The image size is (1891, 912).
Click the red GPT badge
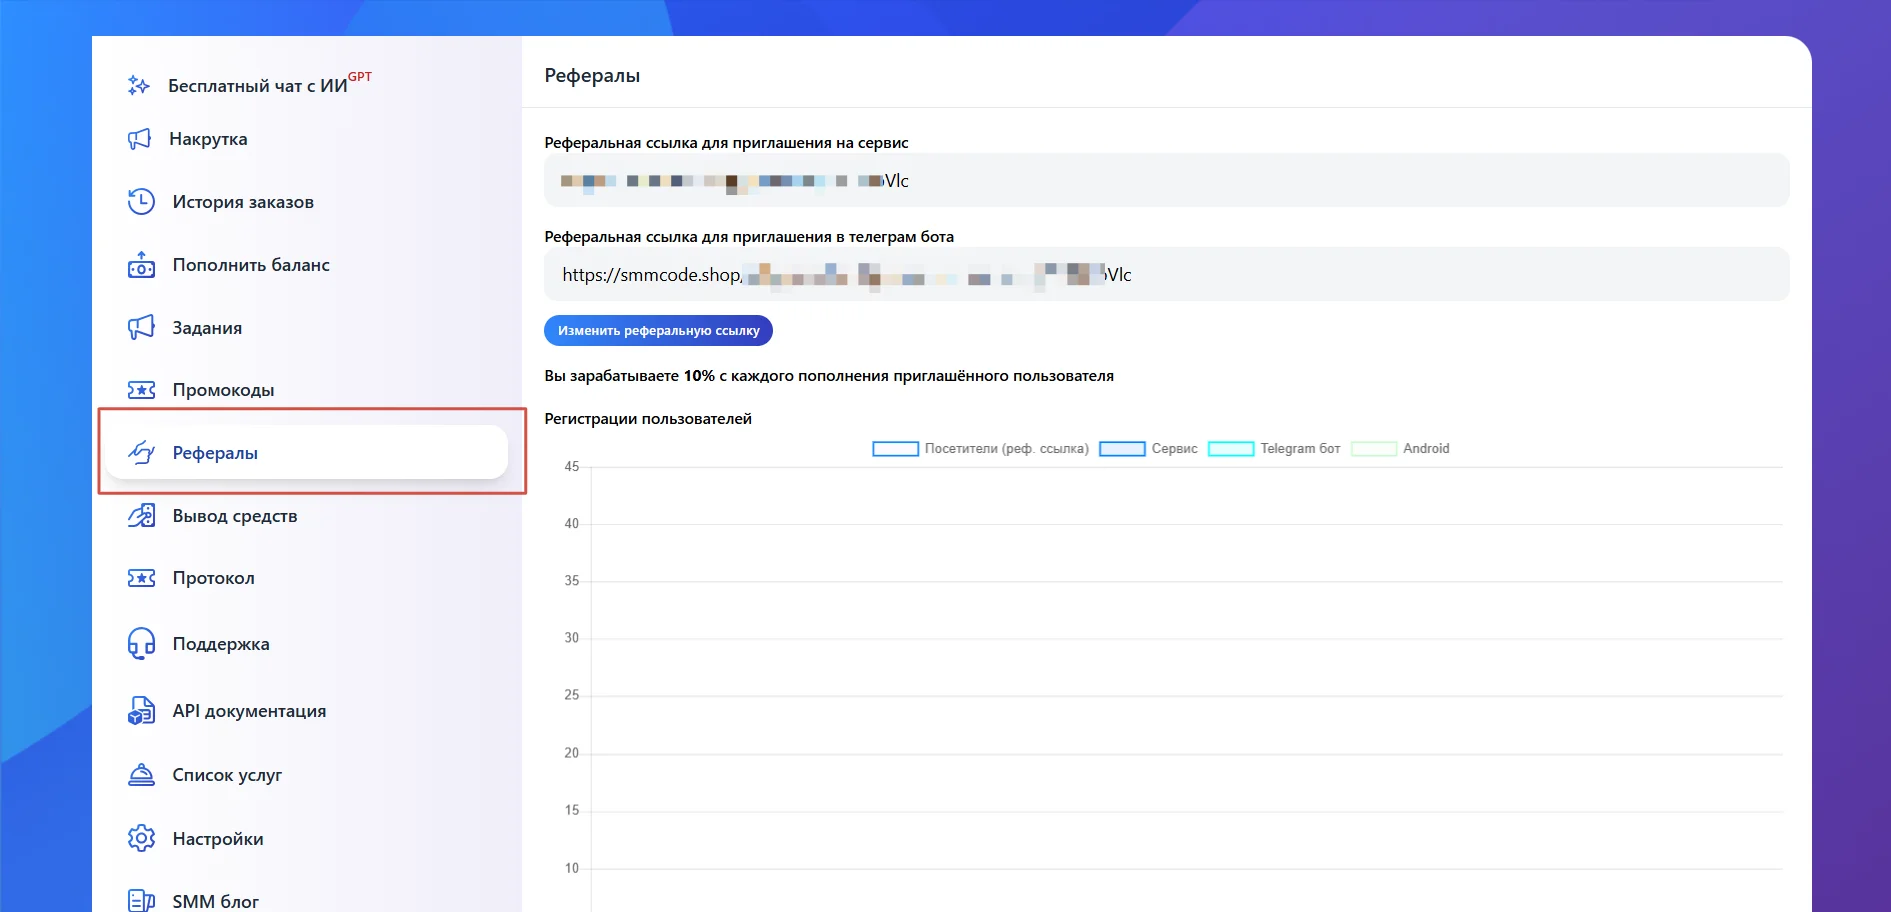coord(360,77)
